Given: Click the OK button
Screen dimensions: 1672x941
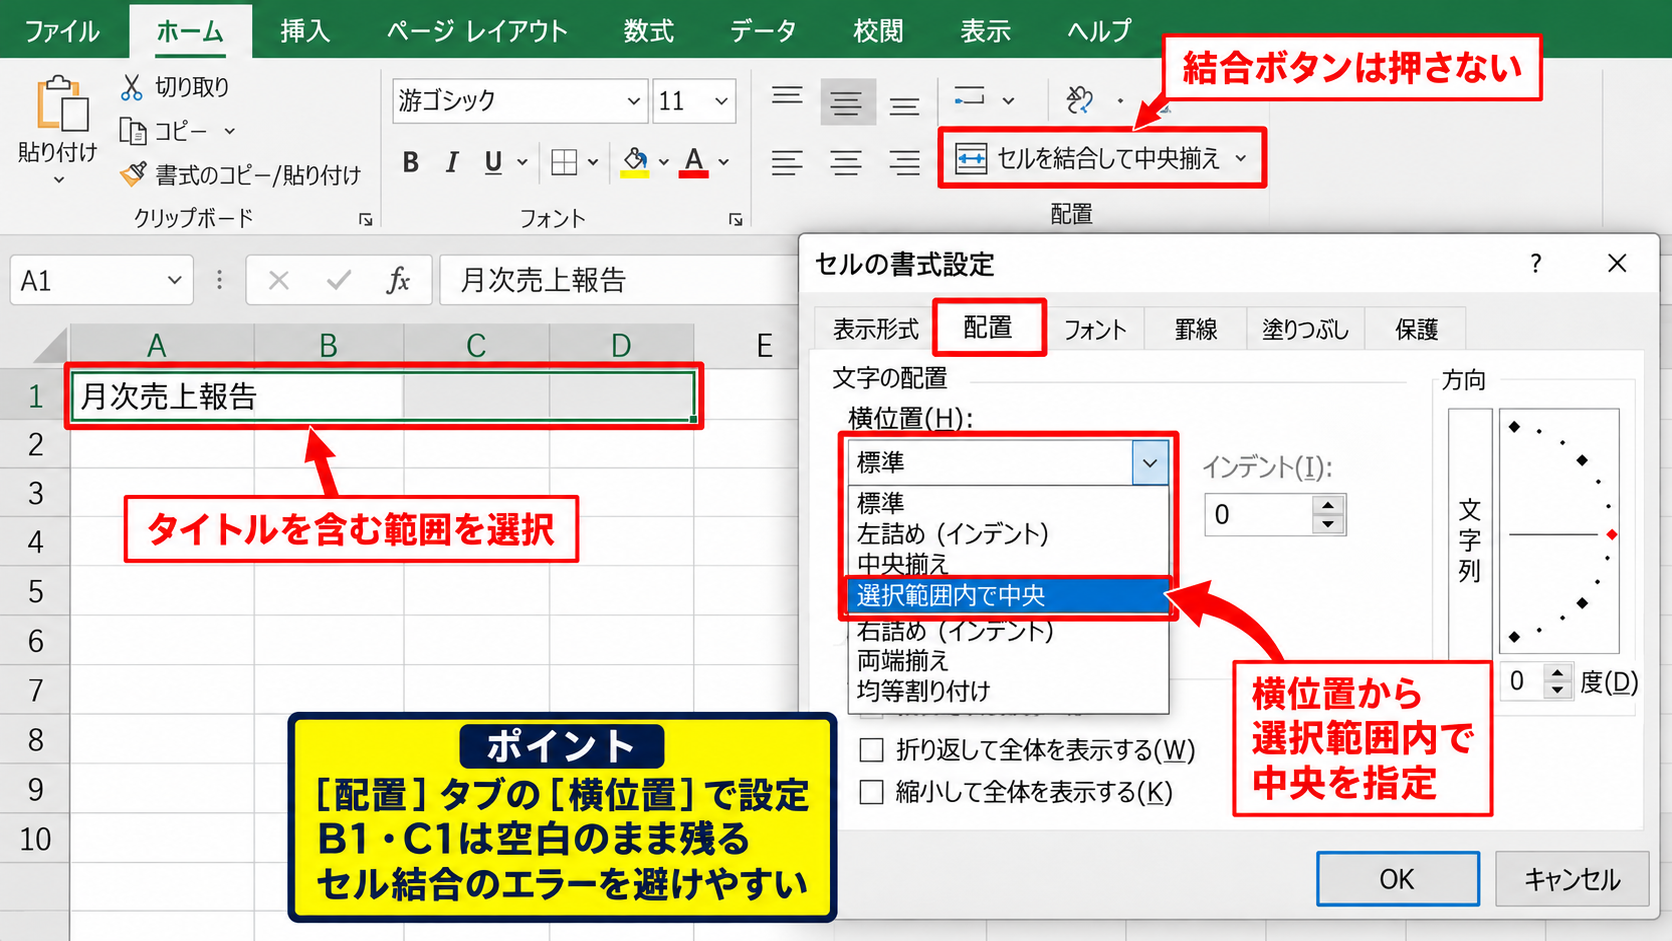Looking at the screenshot, I should pyautogui.click(x=1397, y=879).
